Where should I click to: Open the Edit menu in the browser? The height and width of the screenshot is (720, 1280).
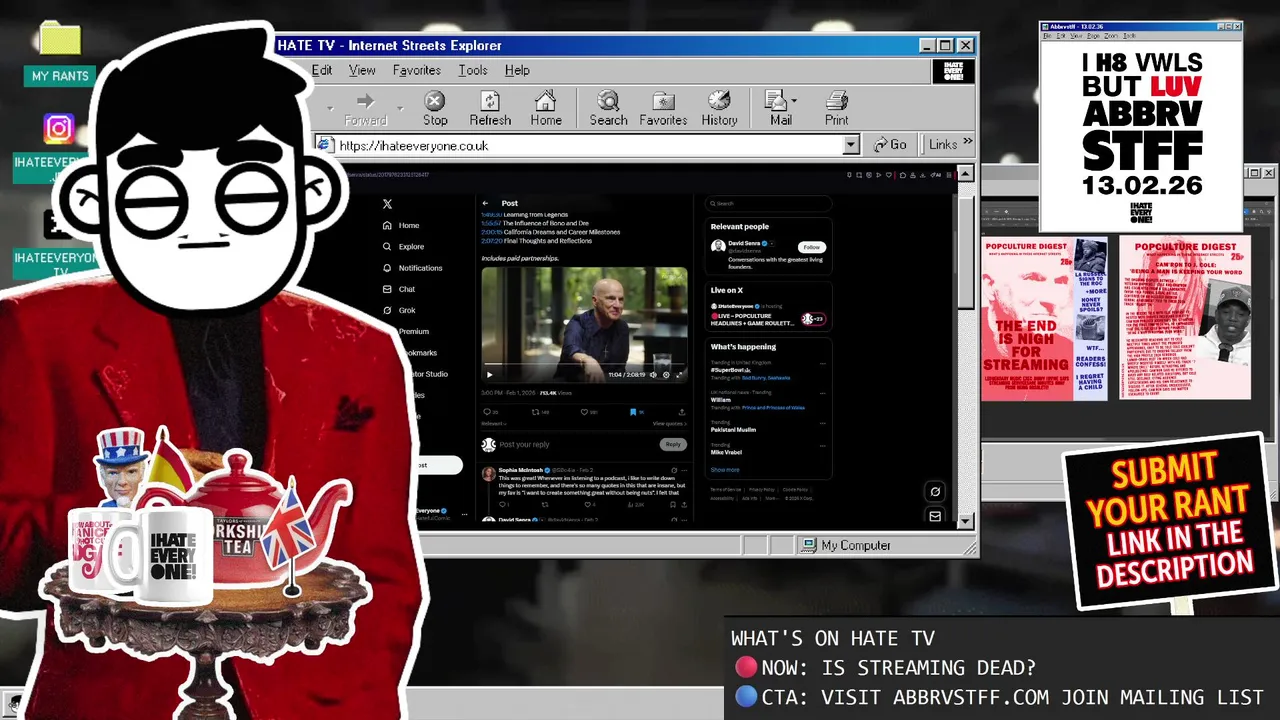[322, 70]
